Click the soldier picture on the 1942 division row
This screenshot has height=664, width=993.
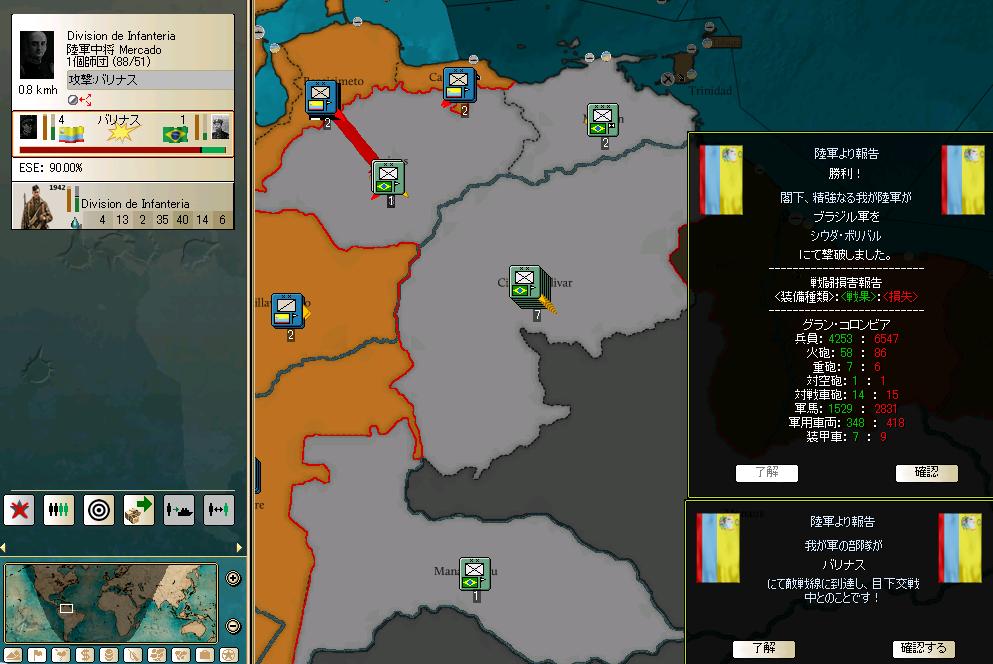pos(37,207)
